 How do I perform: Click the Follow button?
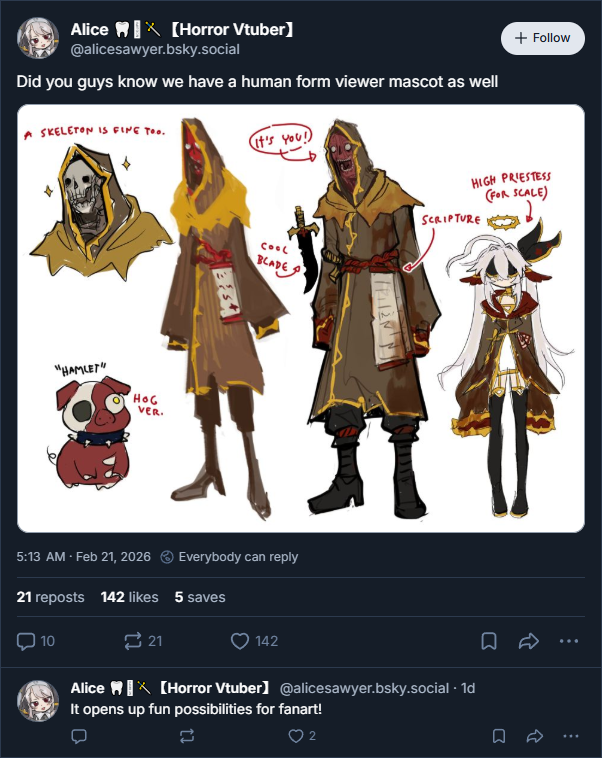coord(543,38)
